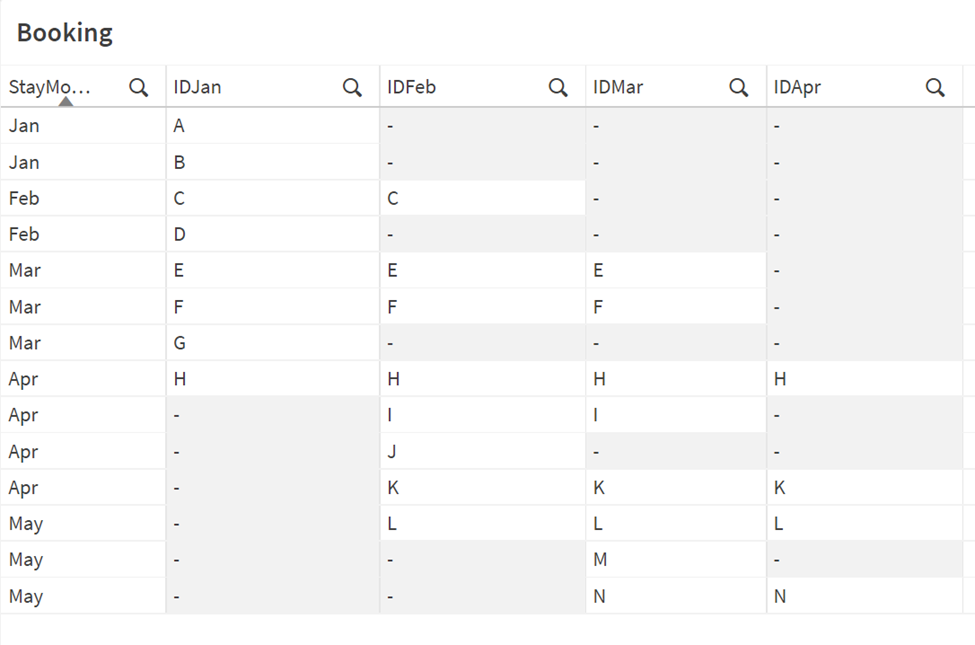The width and height of the screenshot is (975, 645).
Task: Select value C in the IDFeb column
Action: pyautogui.click(x=393, y=198)
